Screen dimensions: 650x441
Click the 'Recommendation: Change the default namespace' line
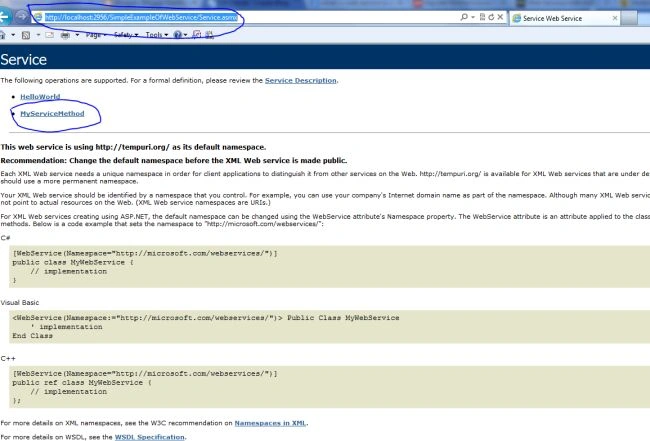pyautogui.click(x=174, y=161)
